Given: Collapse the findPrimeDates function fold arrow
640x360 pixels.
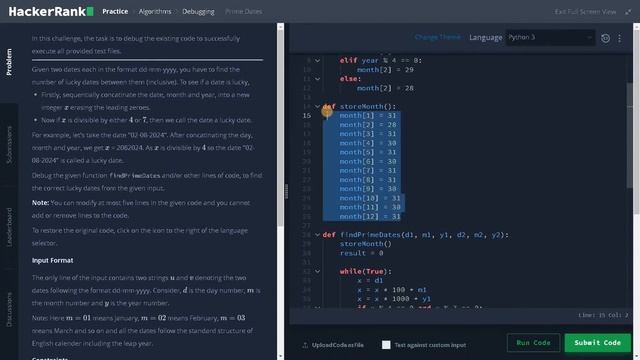Looking at the screenshot, I should (317, 235).
